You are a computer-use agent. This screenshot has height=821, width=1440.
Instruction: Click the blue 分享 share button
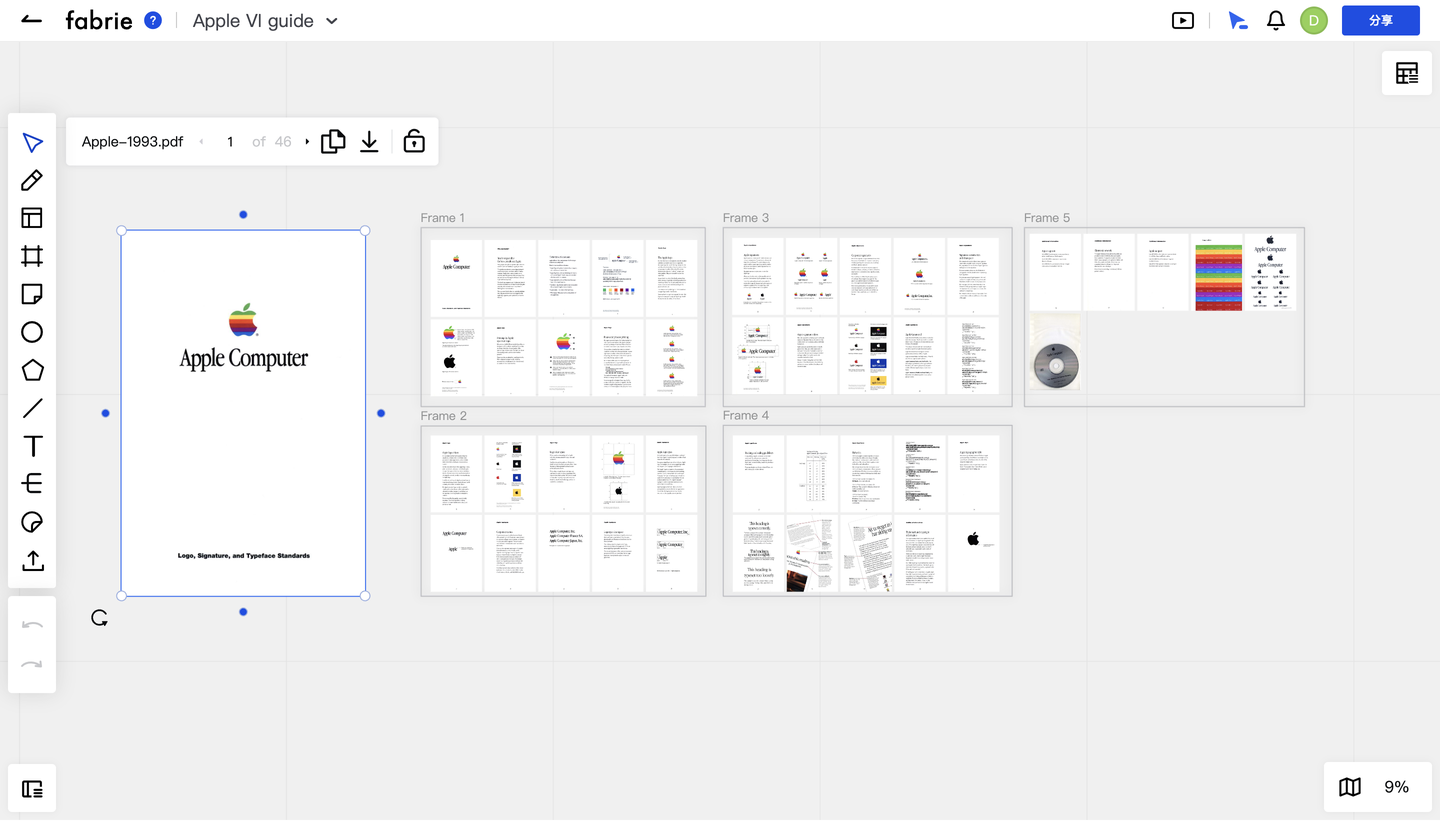click(x=1381, y=20)
